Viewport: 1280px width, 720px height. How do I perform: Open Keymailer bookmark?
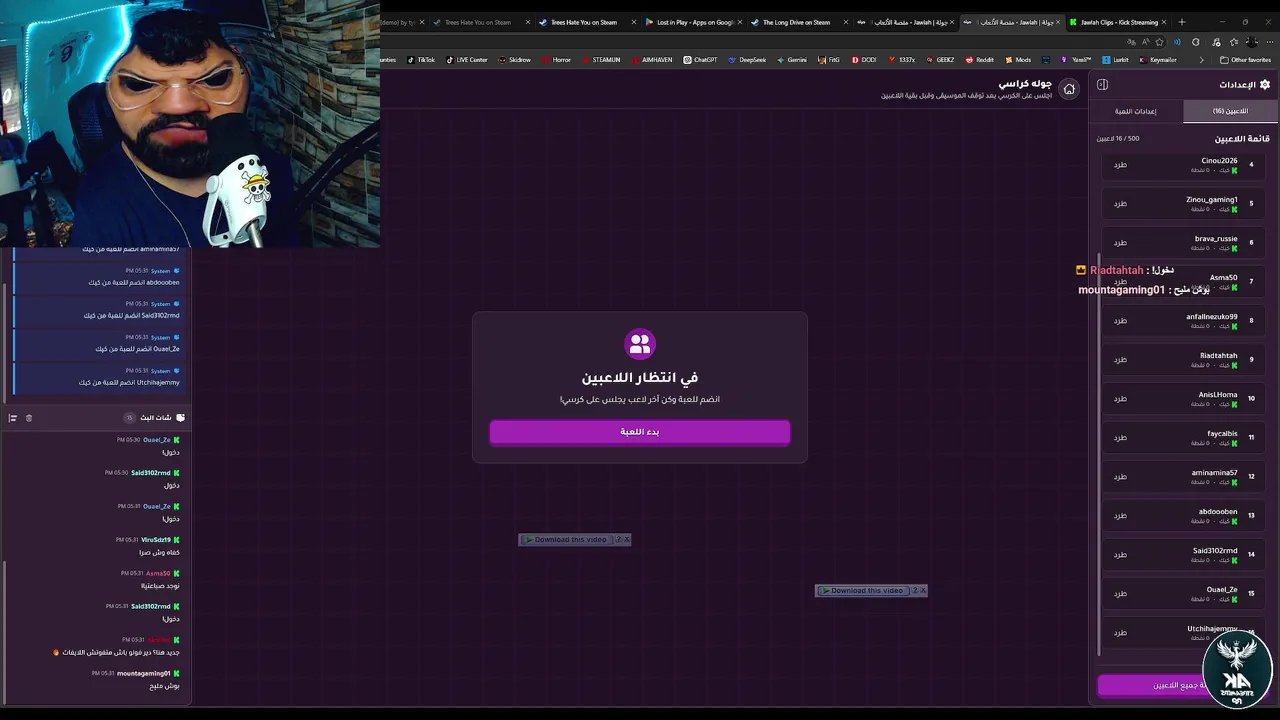(1158, 60)
